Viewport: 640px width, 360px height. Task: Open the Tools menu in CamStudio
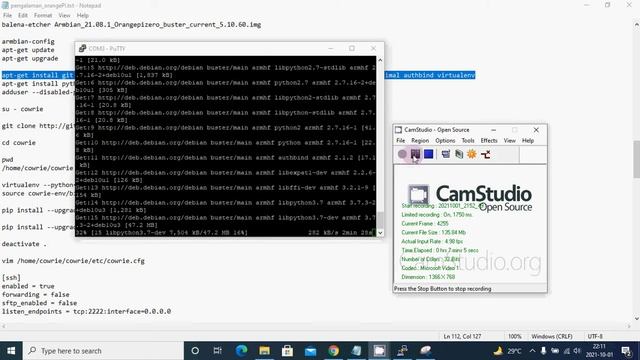pos(468,140)
